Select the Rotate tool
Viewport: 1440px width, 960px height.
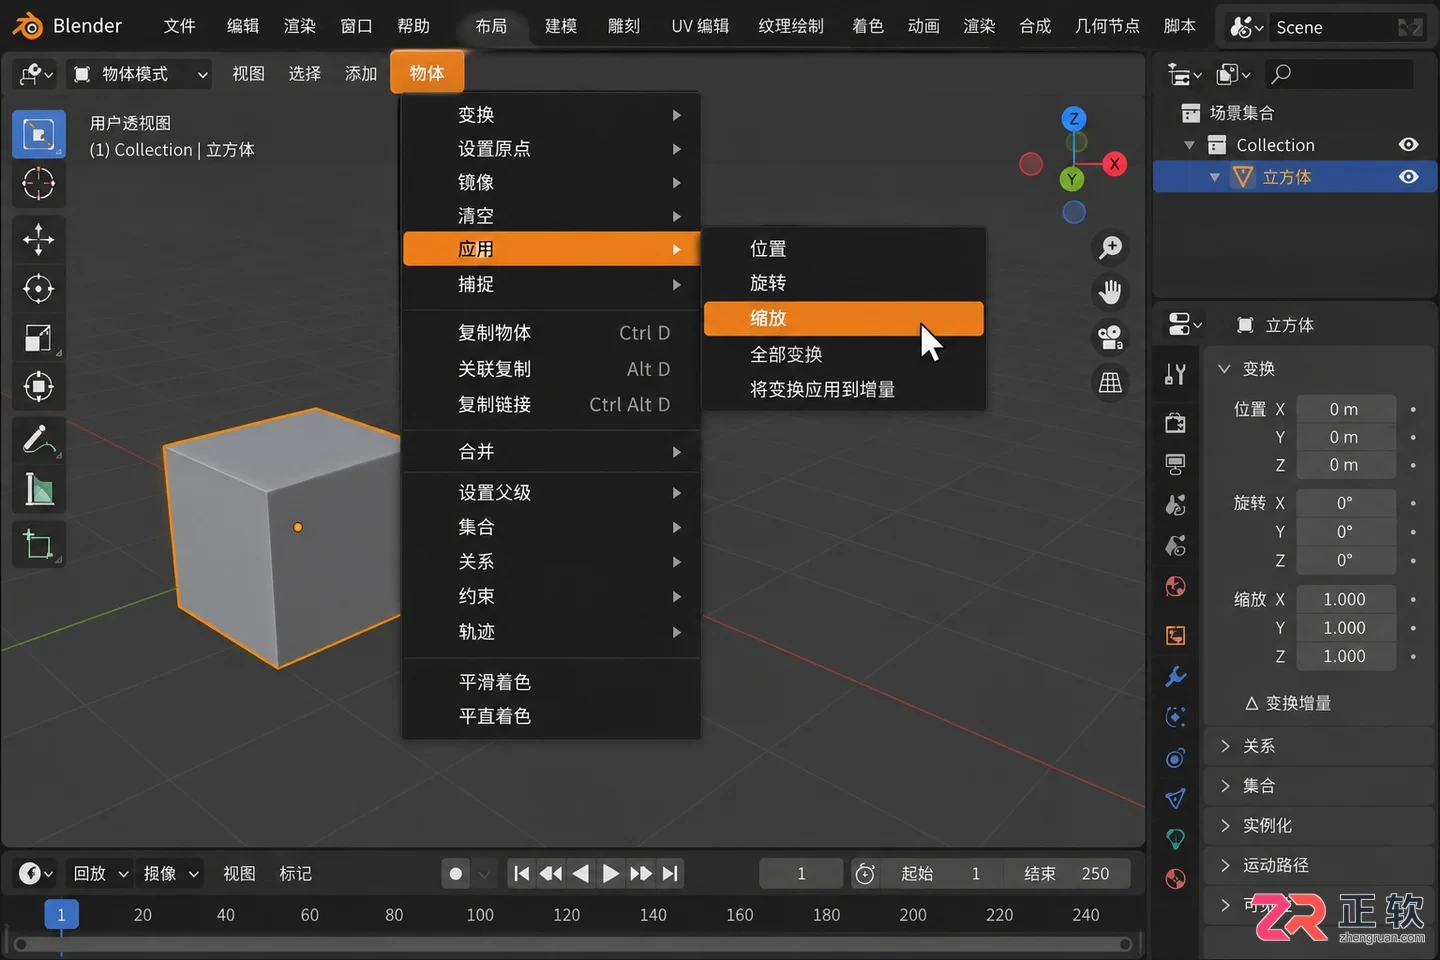pos(39,289)
